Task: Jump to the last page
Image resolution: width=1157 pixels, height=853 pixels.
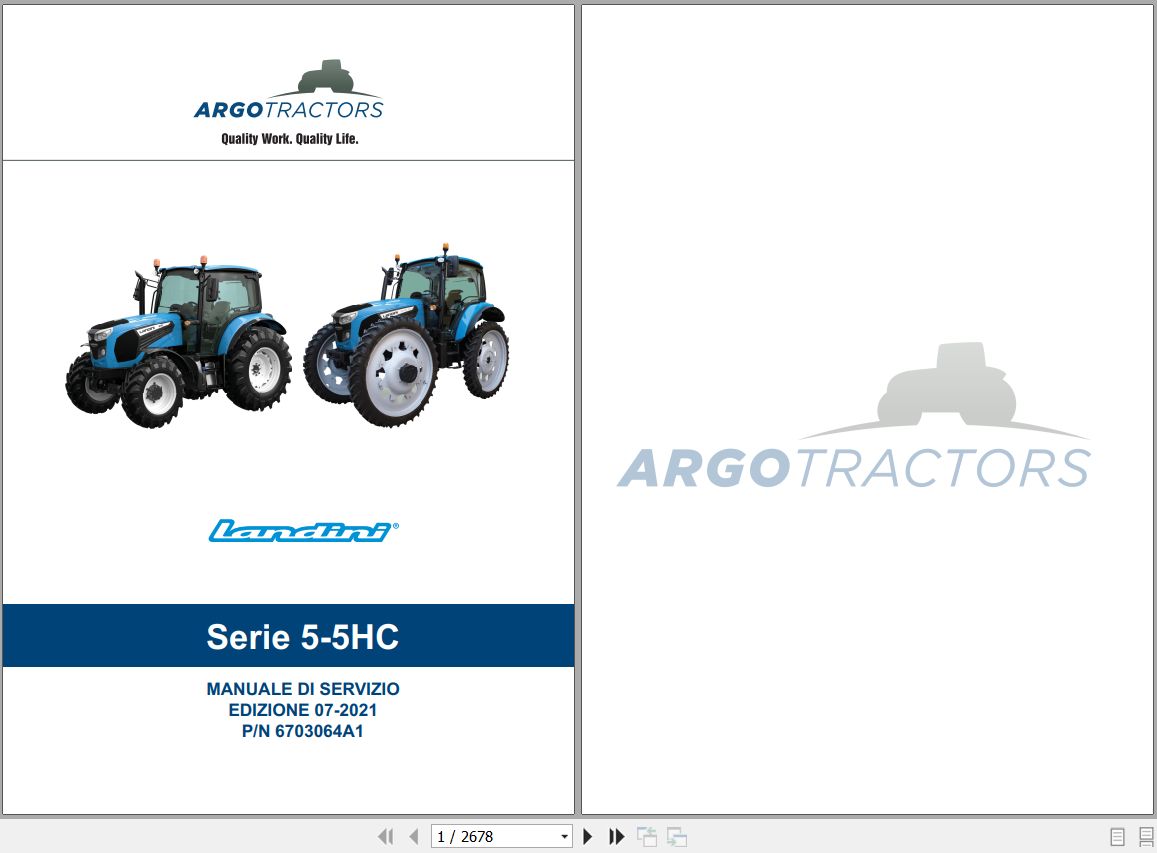Action: [617, 837]
